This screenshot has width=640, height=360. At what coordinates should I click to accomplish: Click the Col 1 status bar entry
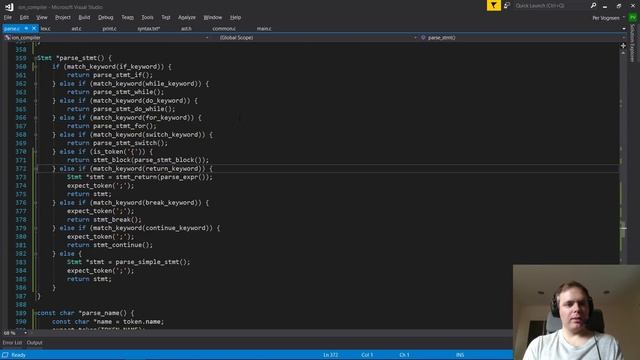(367, 355)
